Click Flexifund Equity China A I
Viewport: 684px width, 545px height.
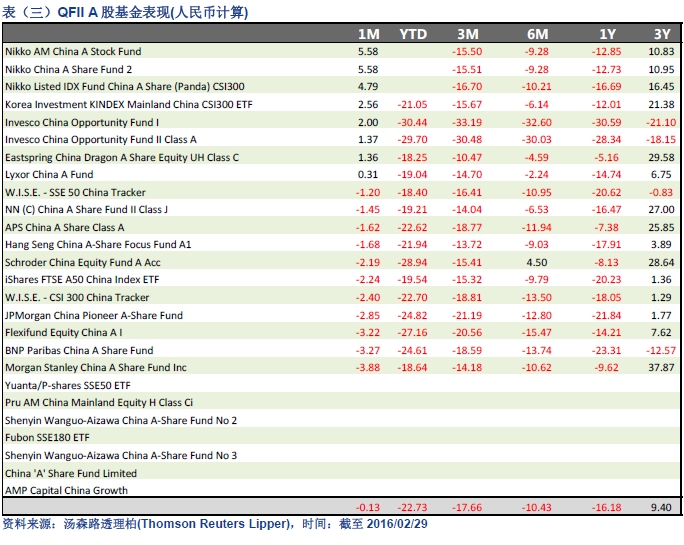click(x=64, y=332)
